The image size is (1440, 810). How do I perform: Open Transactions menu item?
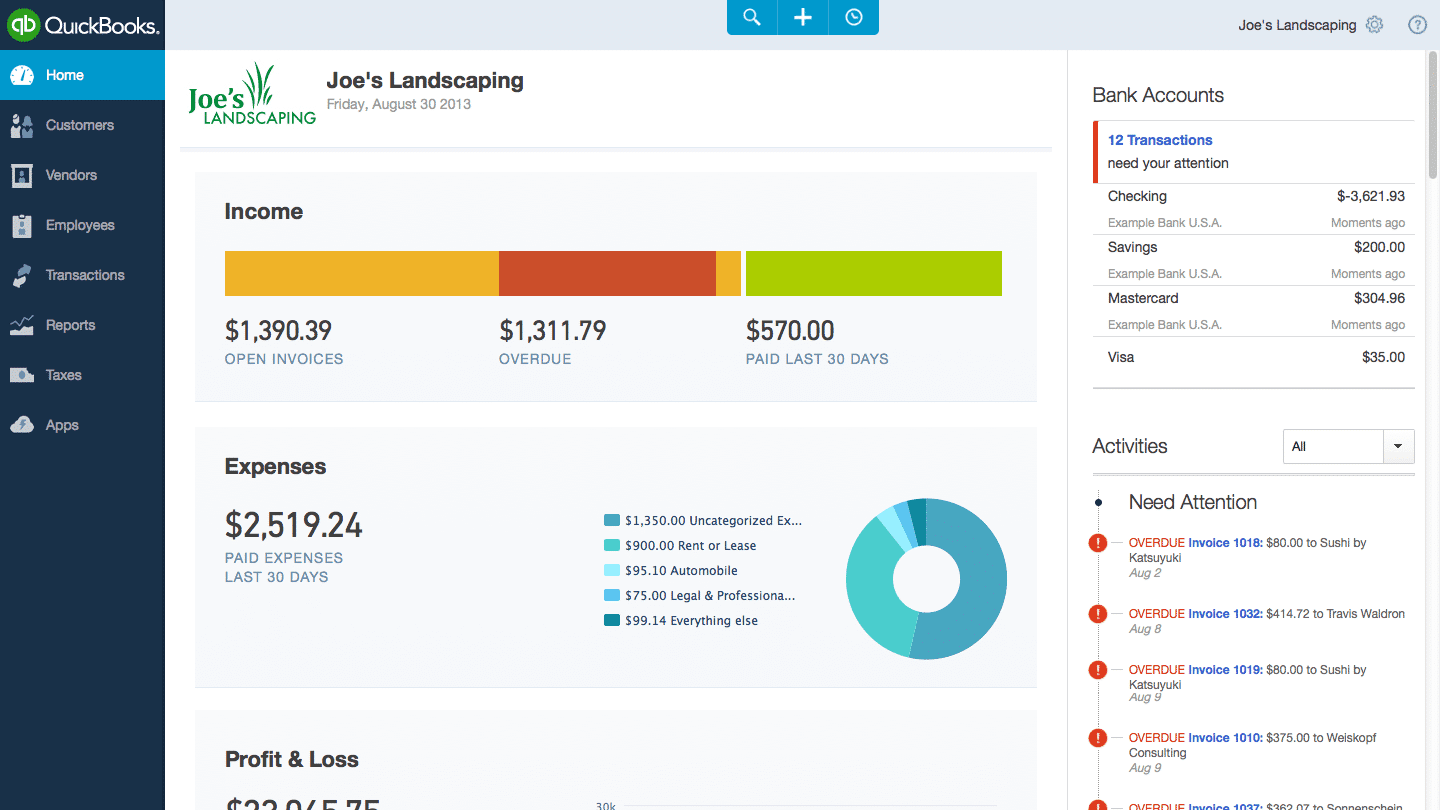[82, 275]
